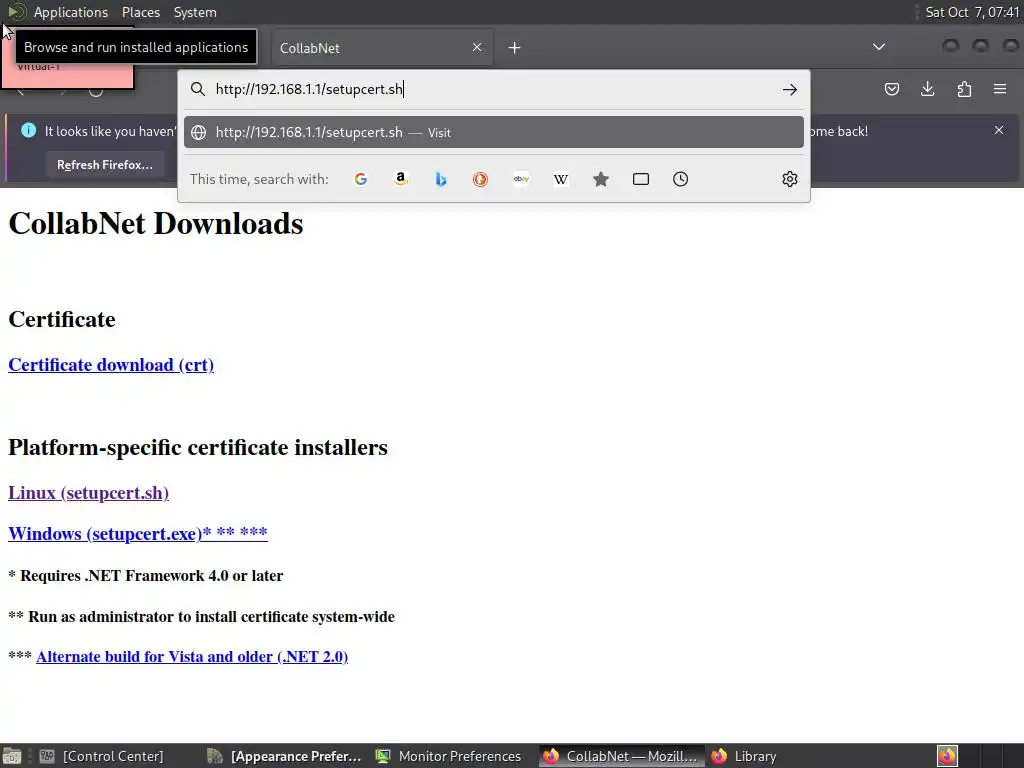Image resolution: width=1024 pixels, height=768 pixels.
Task: Switch to CollabNet Mozilla taskbar entry
Action: 620,756
